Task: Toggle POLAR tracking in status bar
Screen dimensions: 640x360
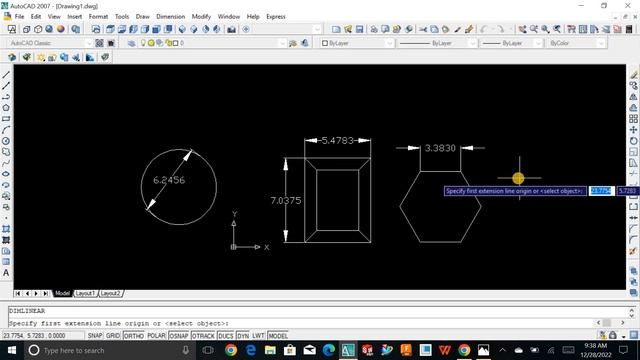Action: [156, 336]
